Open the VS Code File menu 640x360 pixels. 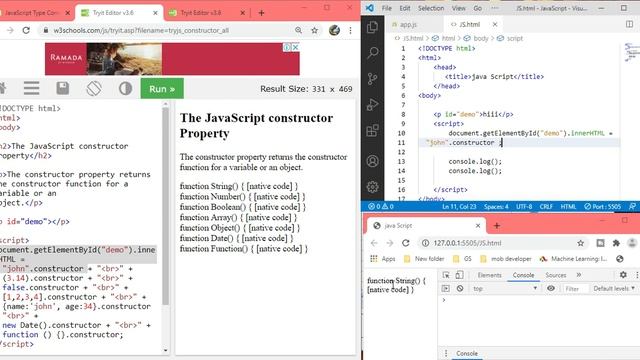(x=387, y=8)
